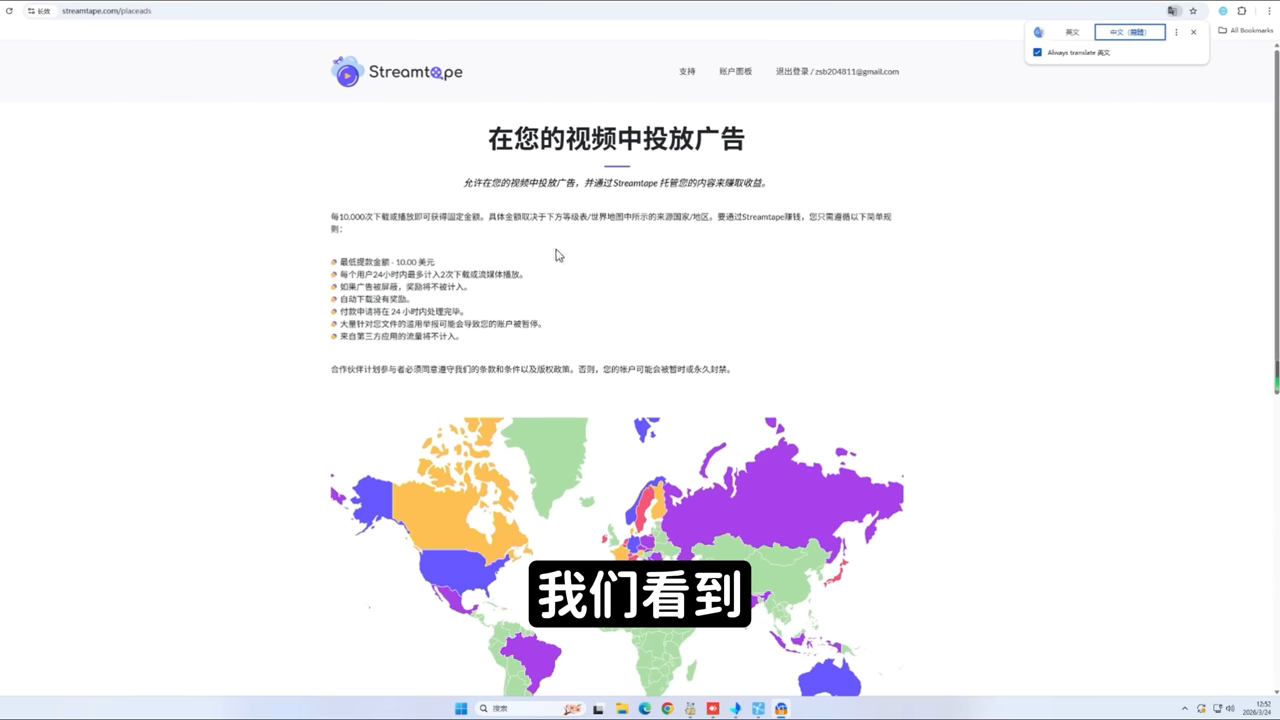1280x720 pixels.
Task: Uncheck Always translate 英文 checkbox
Action: click(x=1037, y=52)
